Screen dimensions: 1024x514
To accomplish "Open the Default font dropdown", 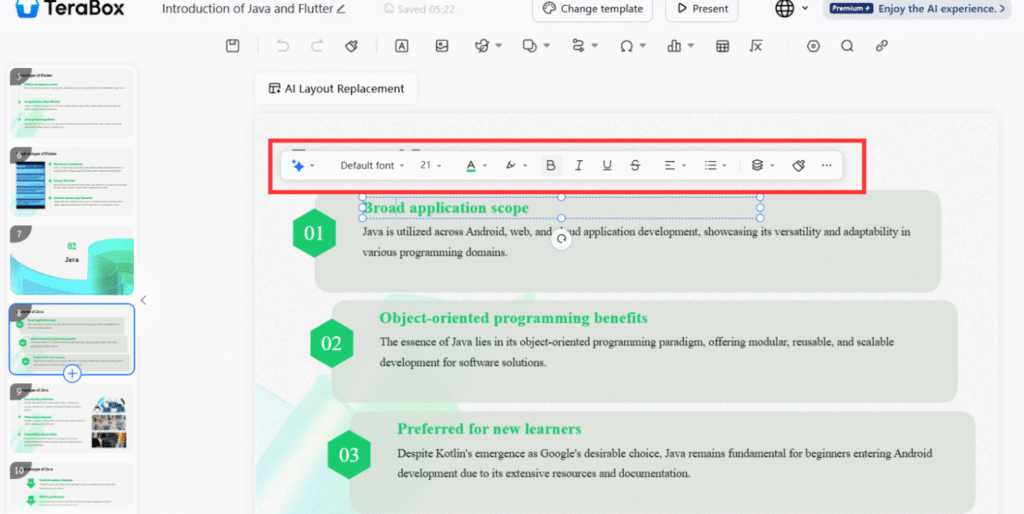I will pos(372,165).
